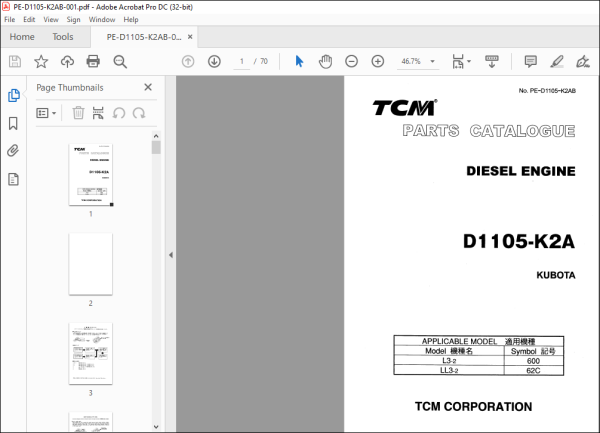The height and width of the screenshot is (433, 600).
Task: Open Page Thumbnails sidebar icon
Action: click(x=14, y=95)
